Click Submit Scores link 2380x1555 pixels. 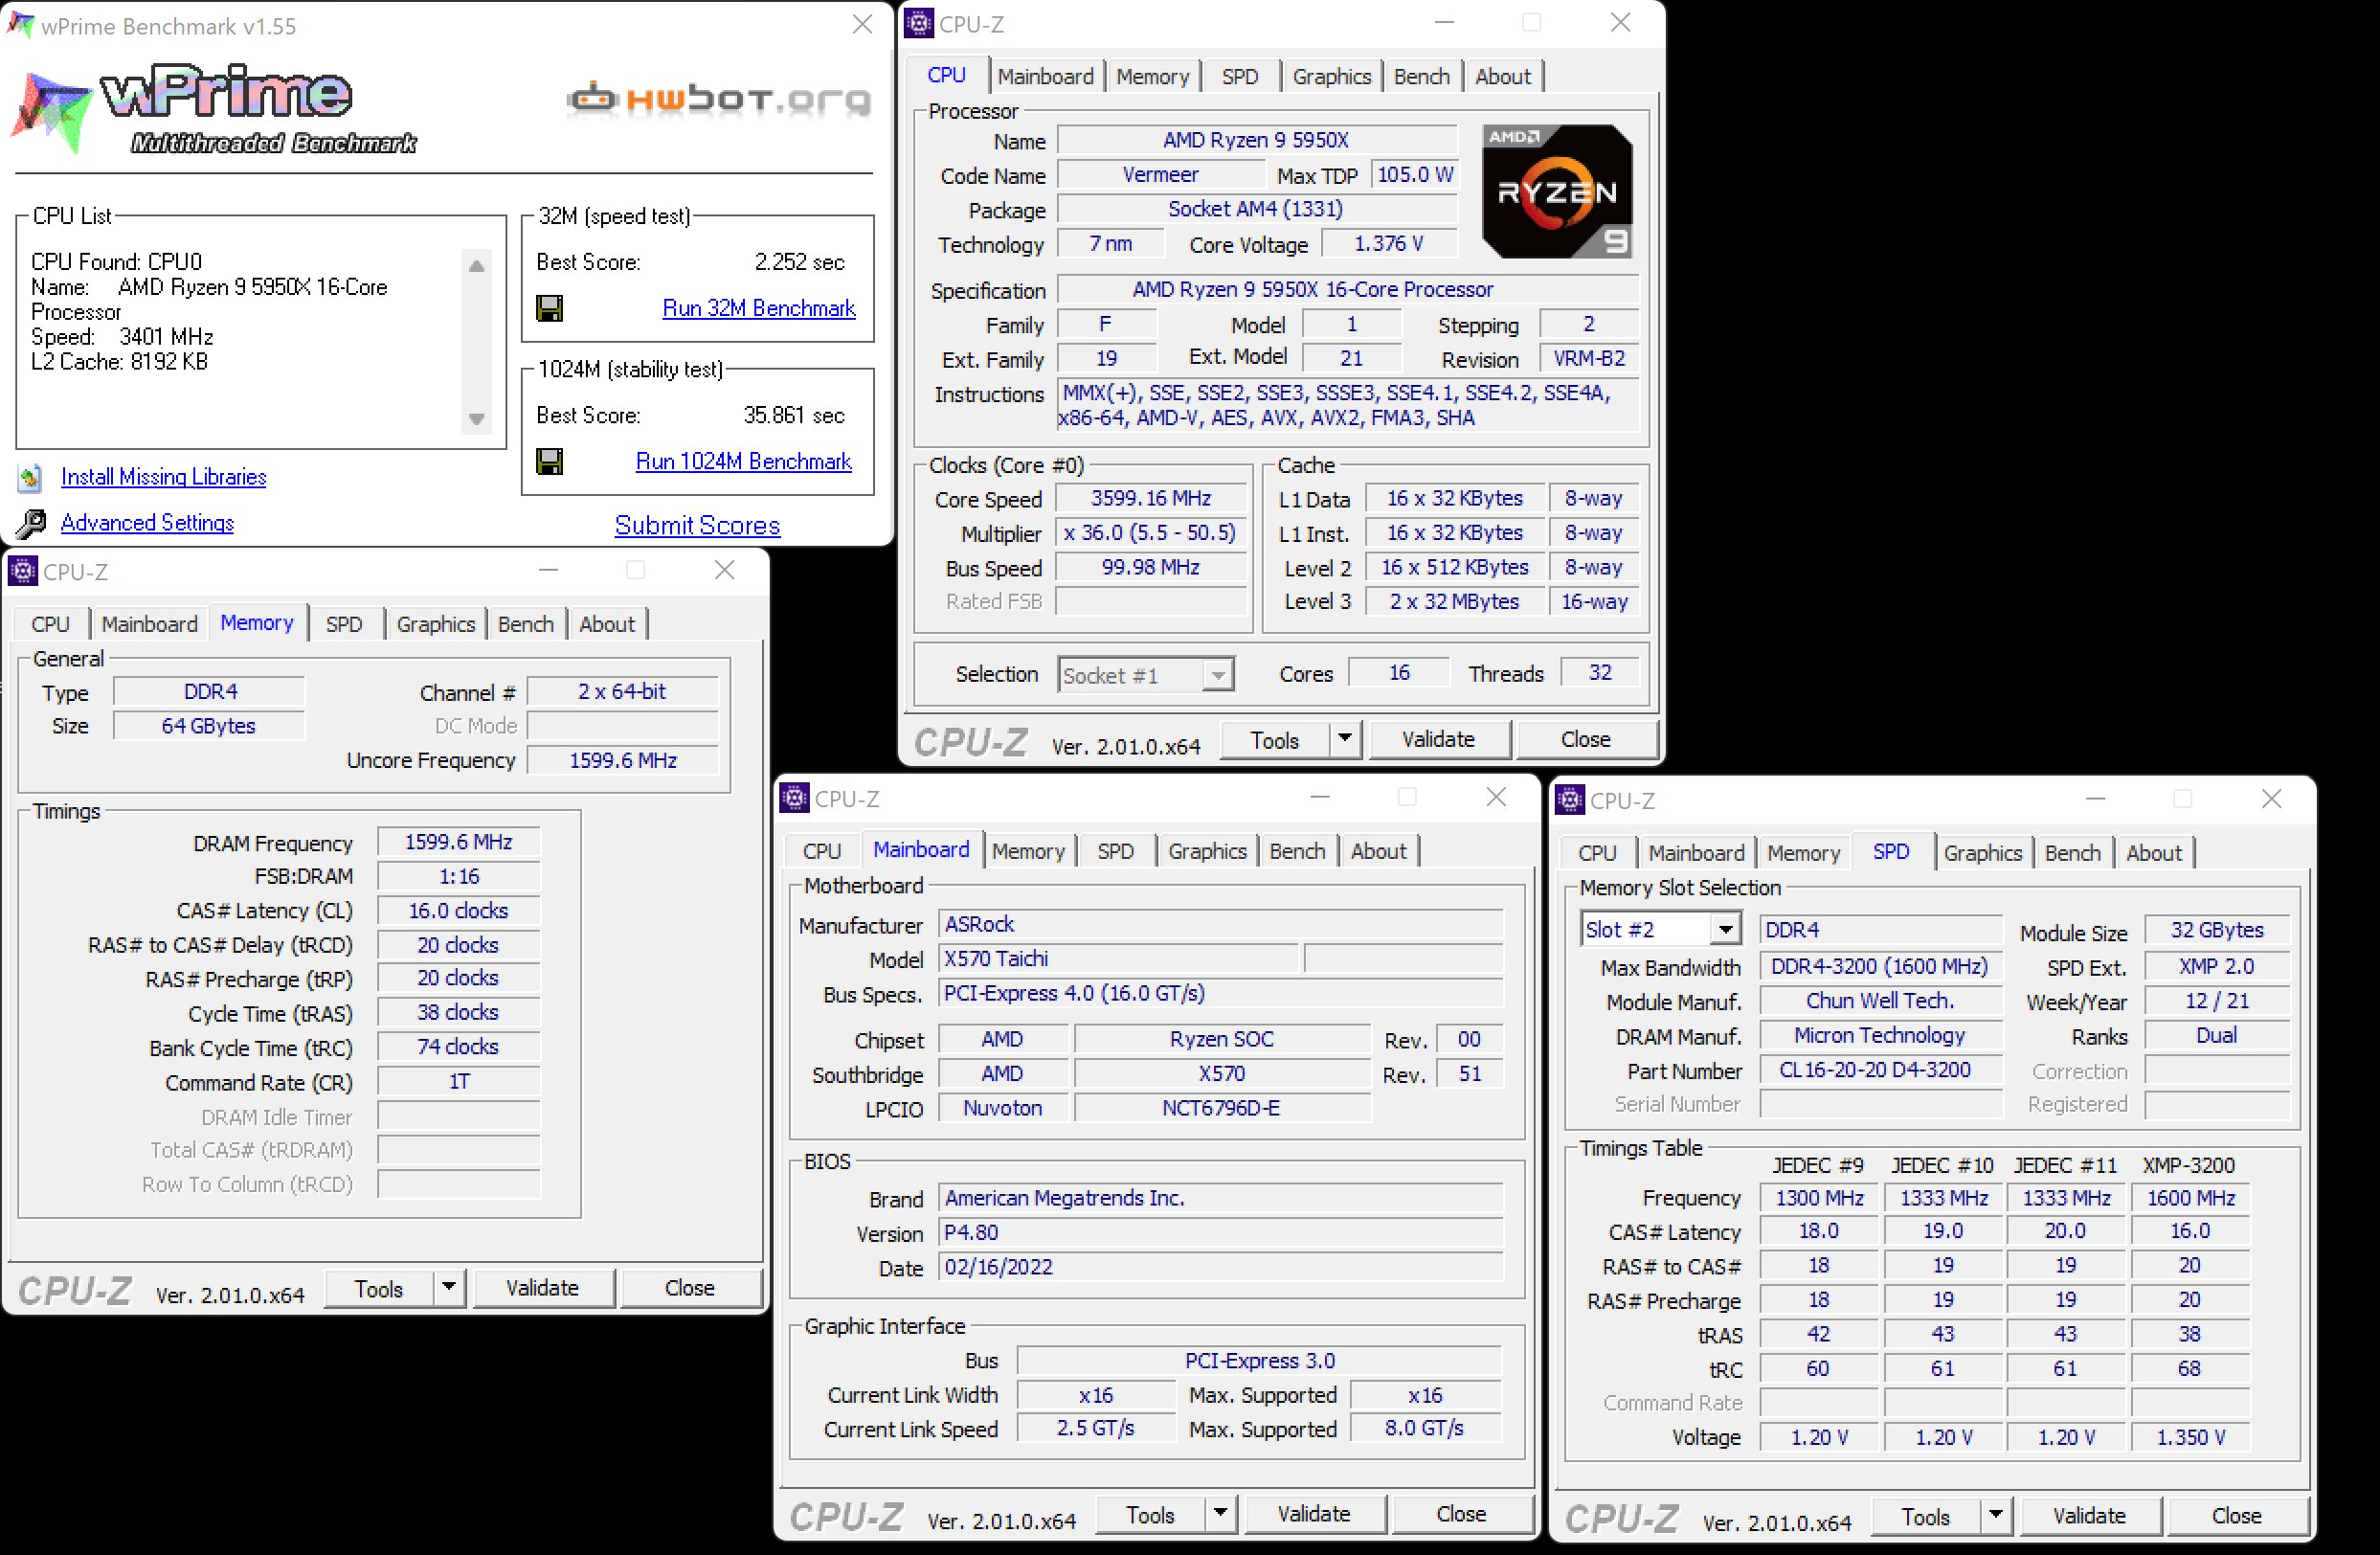(x=697, y=525)
